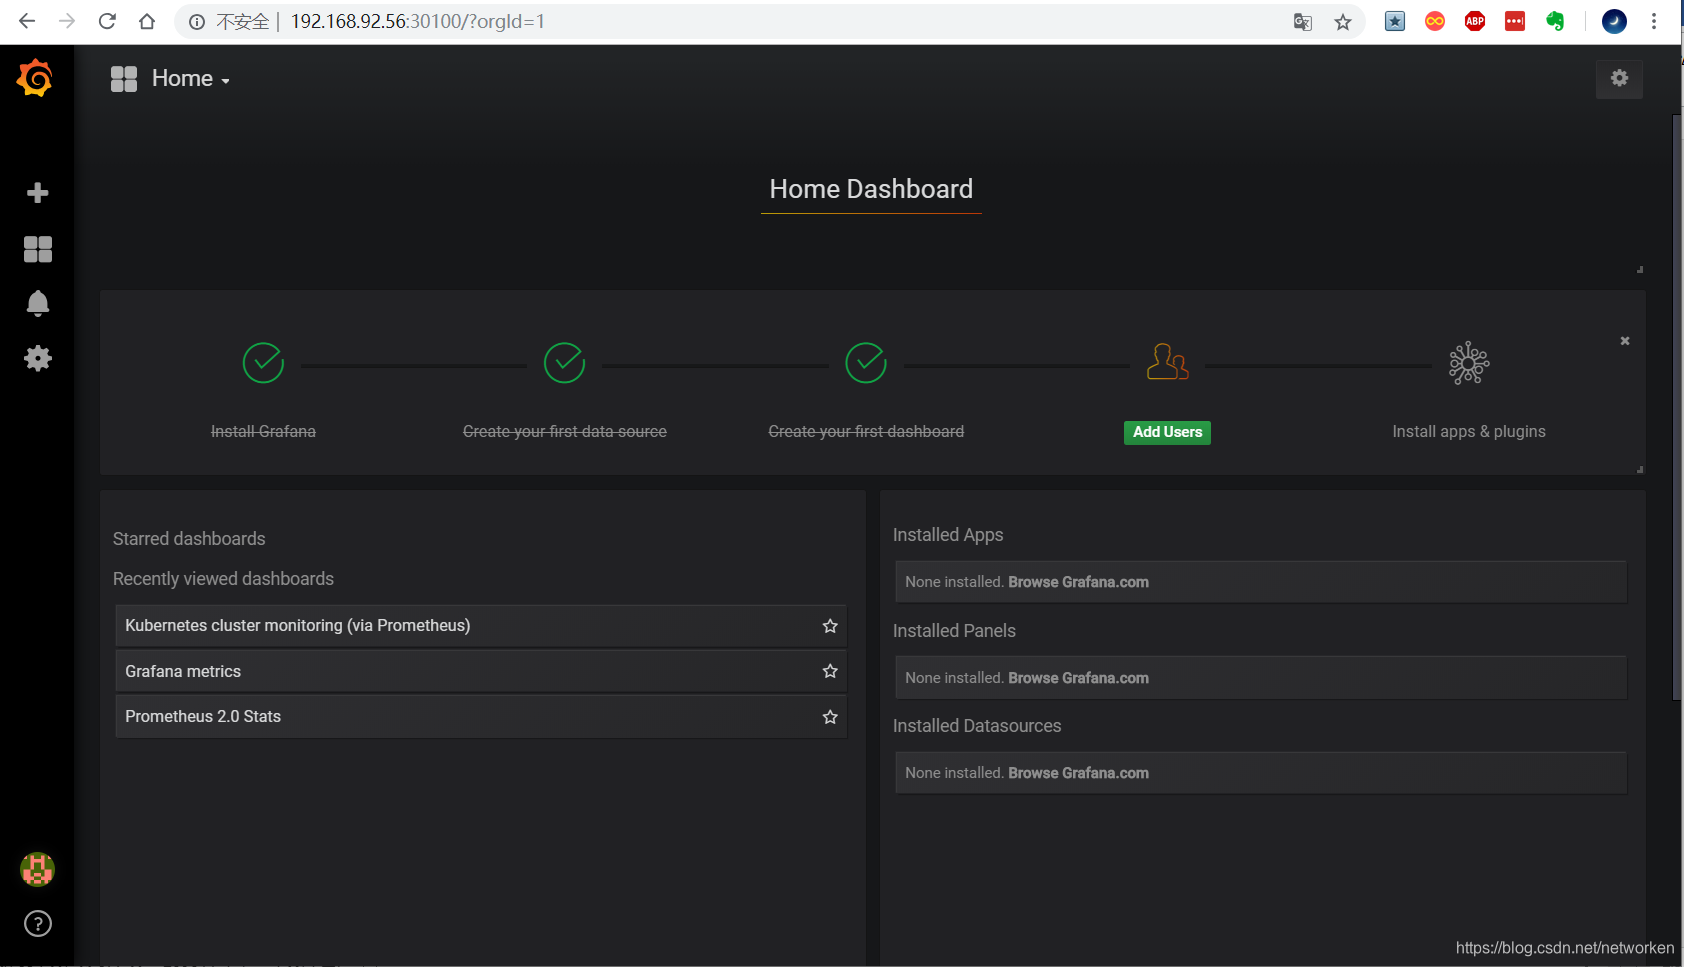
Task: Click the first dashboard step checkmark icon
Action: [866, 363]
